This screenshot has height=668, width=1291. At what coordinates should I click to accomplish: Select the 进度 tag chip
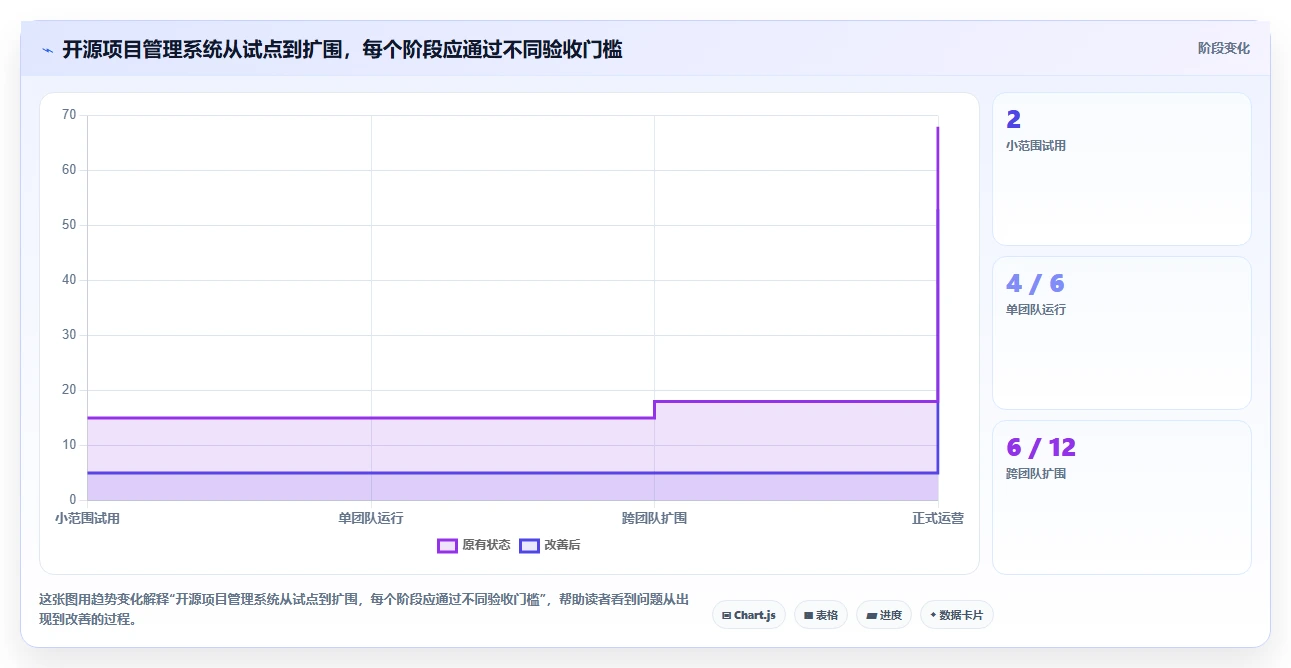point(884,615)
